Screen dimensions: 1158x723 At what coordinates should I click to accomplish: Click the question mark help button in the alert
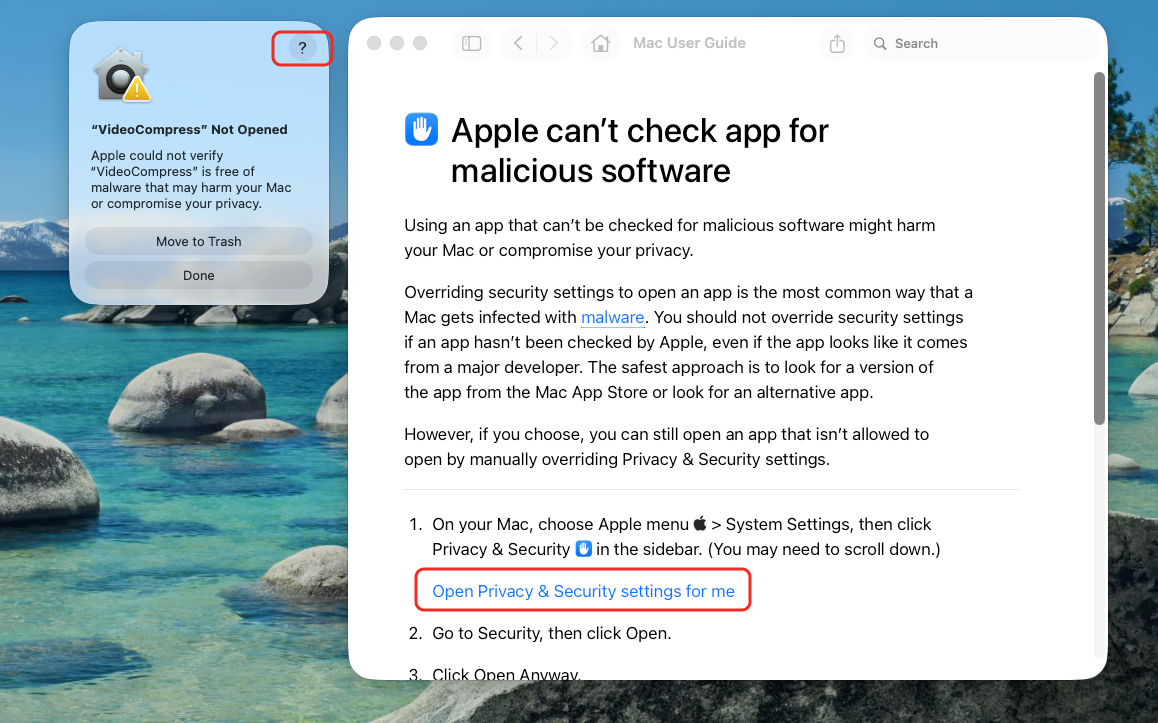(302, 48)
